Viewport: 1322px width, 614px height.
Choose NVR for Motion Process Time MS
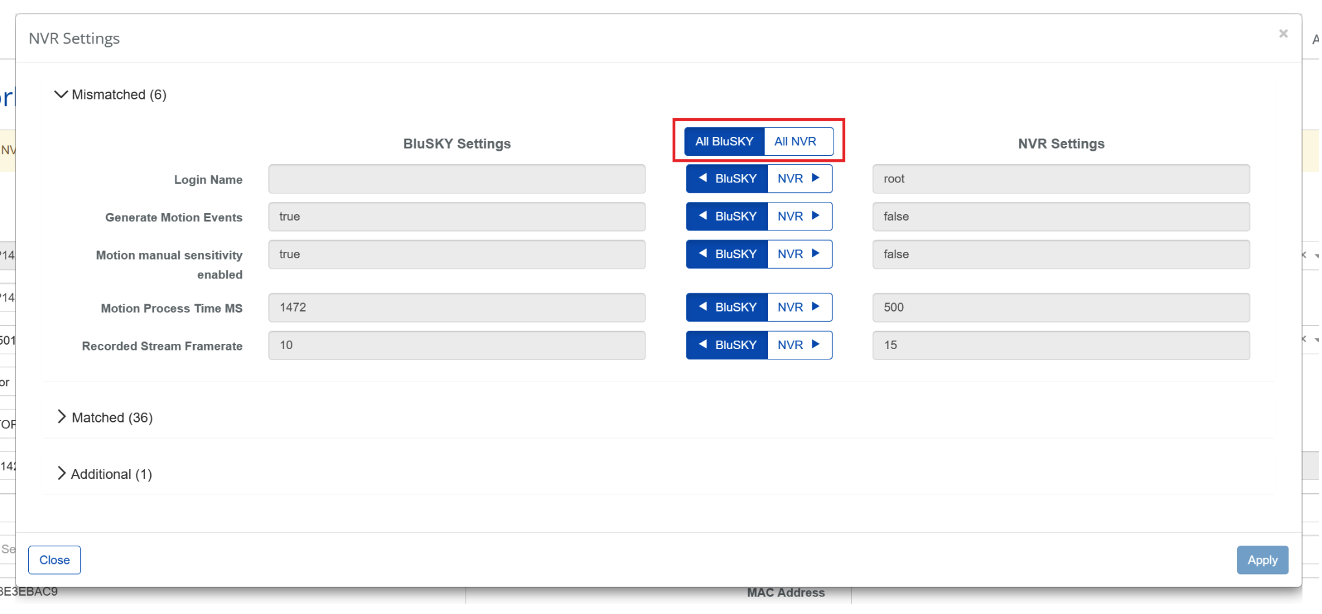point(799,308)
